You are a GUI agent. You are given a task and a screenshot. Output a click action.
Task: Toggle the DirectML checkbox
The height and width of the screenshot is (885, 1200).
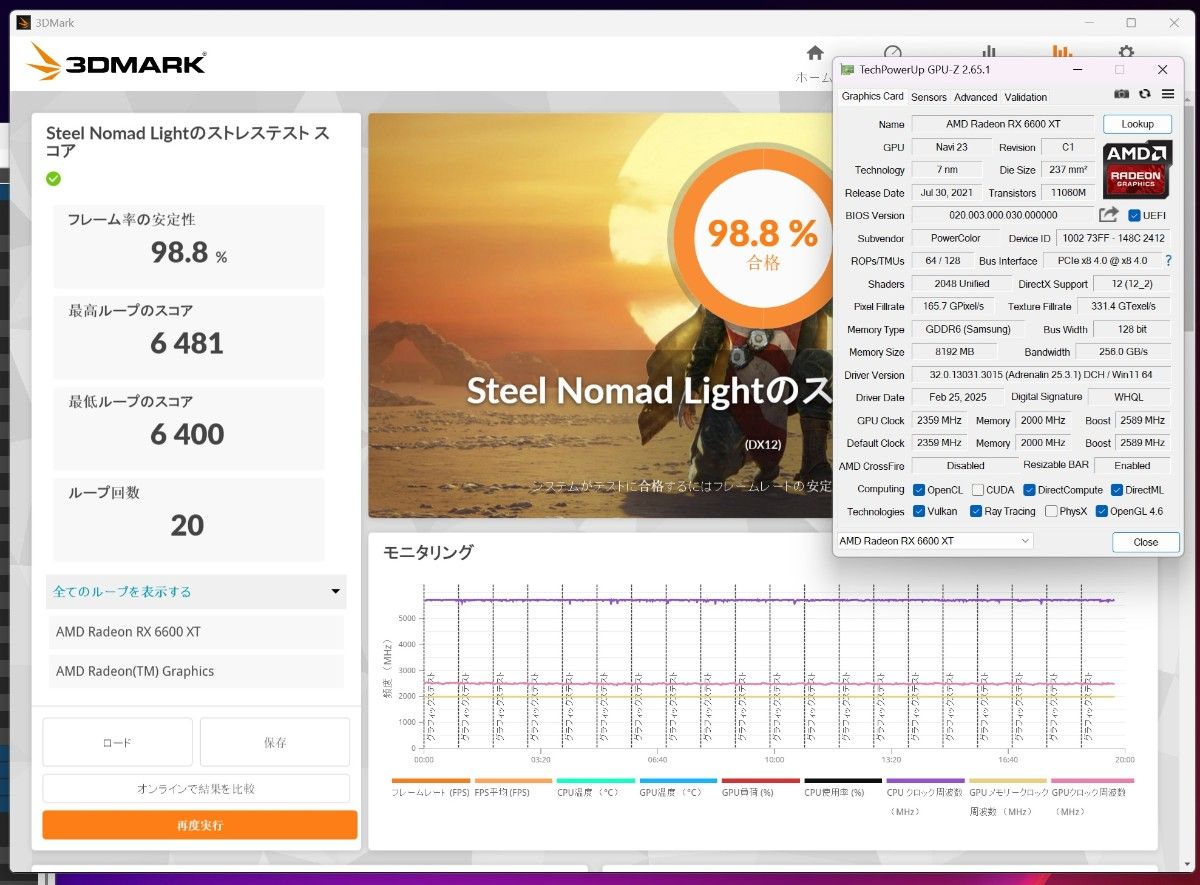pos(1117,490)
